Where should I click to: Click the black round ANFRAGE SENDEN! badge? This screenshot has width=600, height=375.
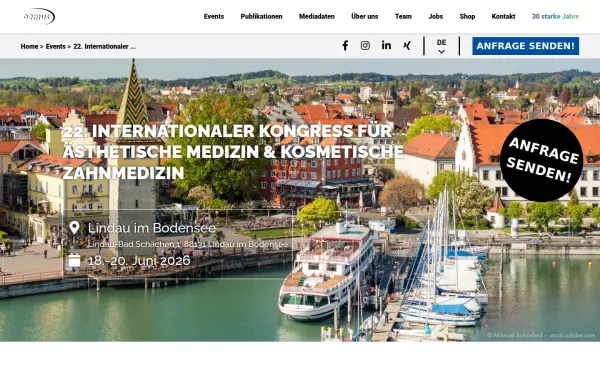pyautogui.click(x=541, y=160)
